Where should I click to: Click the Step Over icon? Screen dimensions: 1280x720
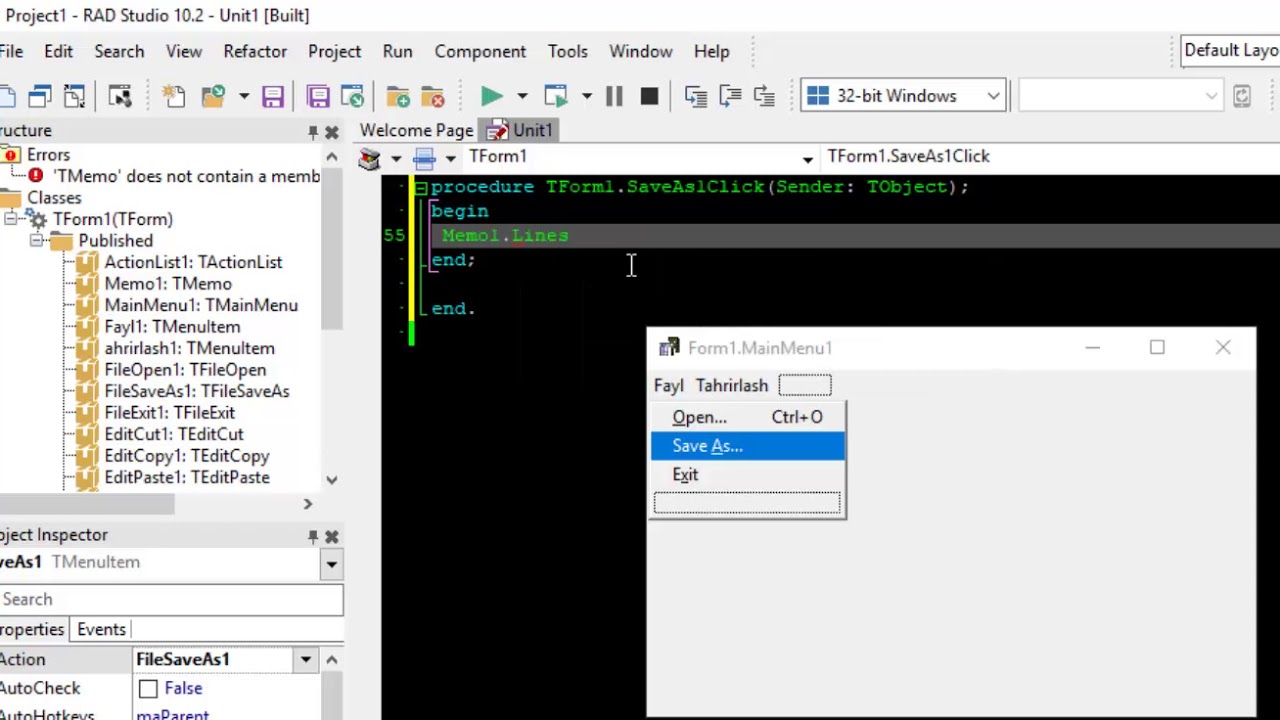tap(730, 96)
